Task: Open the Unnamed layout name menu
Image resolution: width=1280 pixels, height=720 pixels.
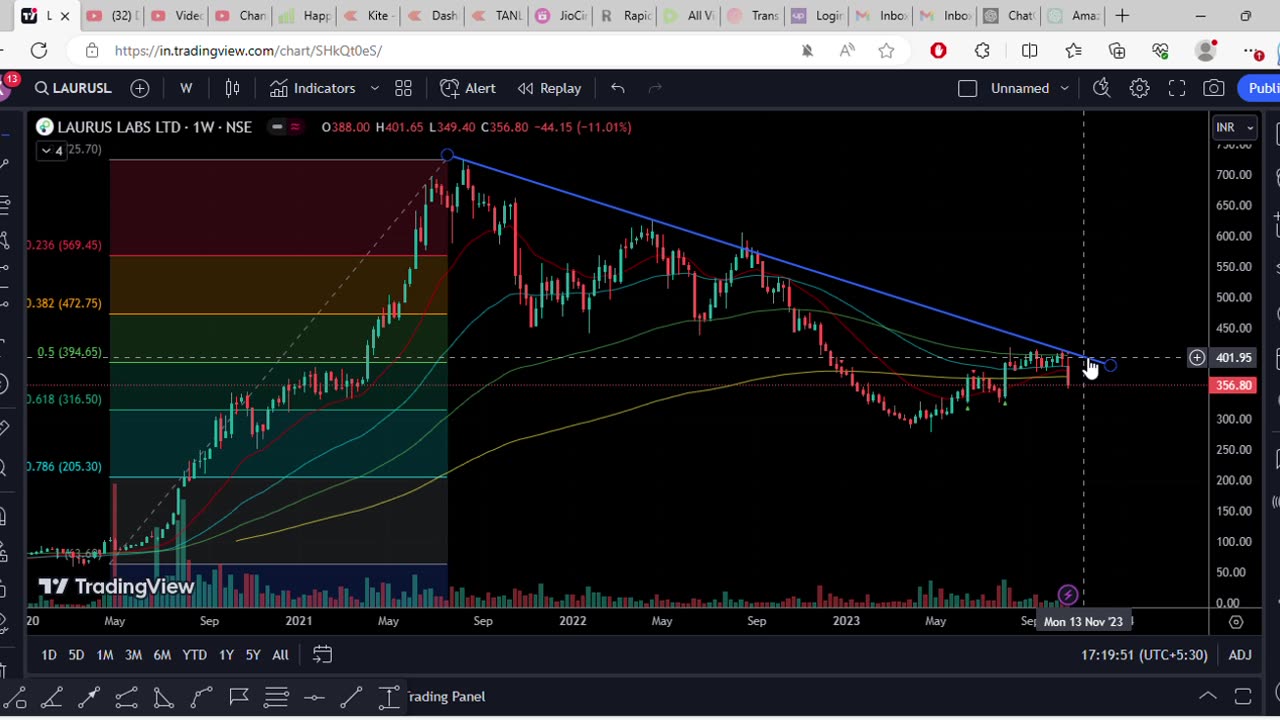Action: tap(1020, 88)
